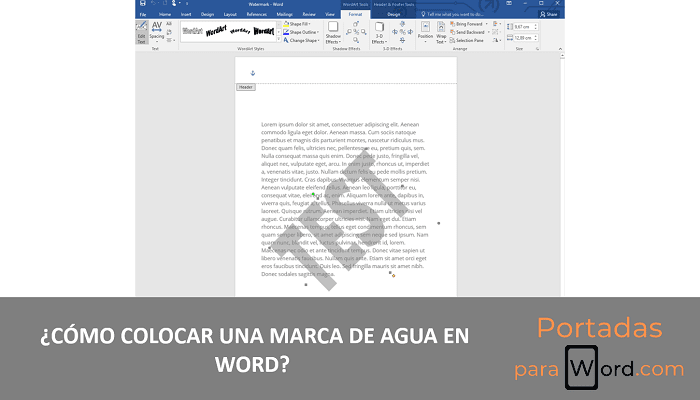This screenshot has width=700, height=400.
Task: Click the yellow adjustment handle on watermark
Action: point(393,275)
